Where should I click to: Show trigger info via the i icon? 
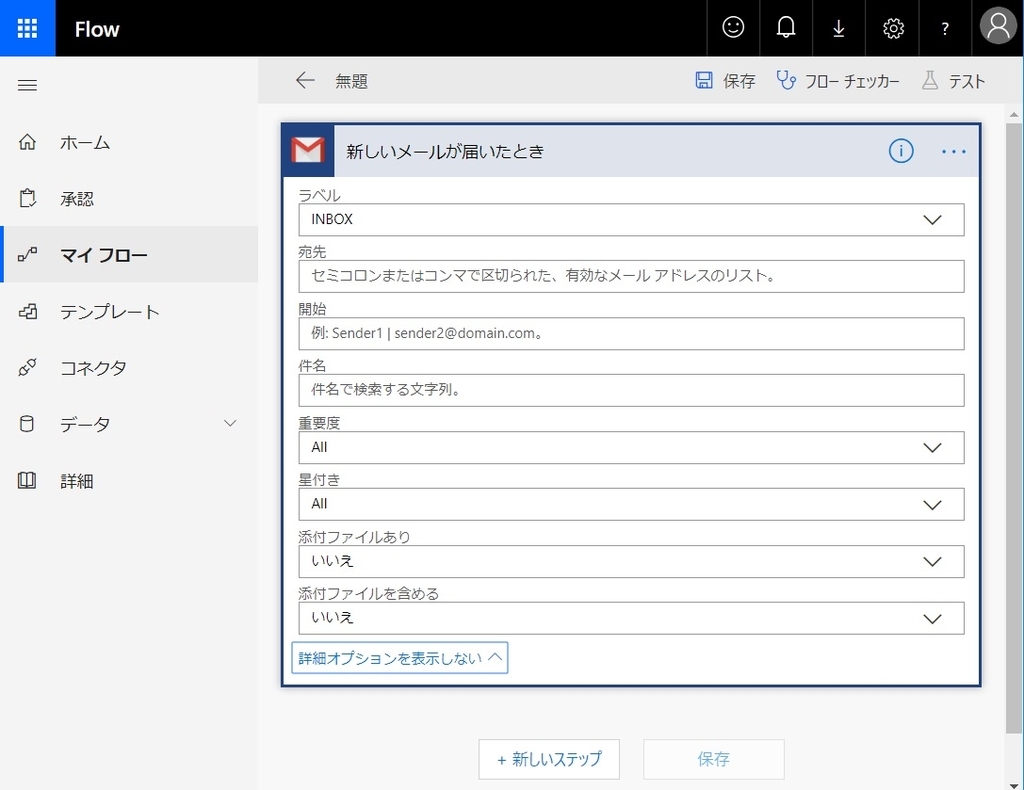click(901, 151)
